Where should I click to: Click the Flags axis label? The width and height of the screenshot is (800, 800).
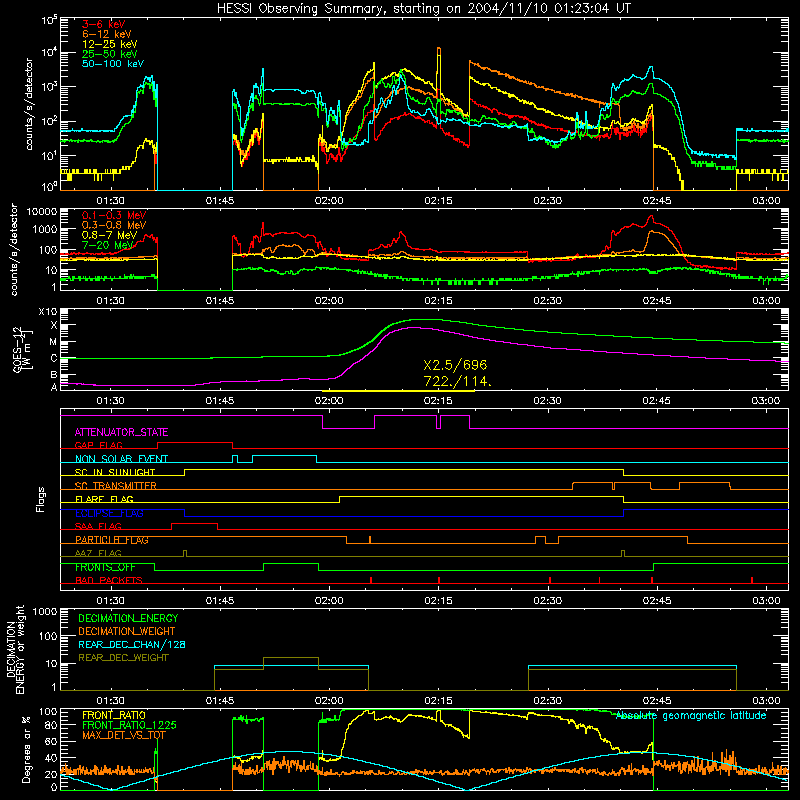(41, 499)
